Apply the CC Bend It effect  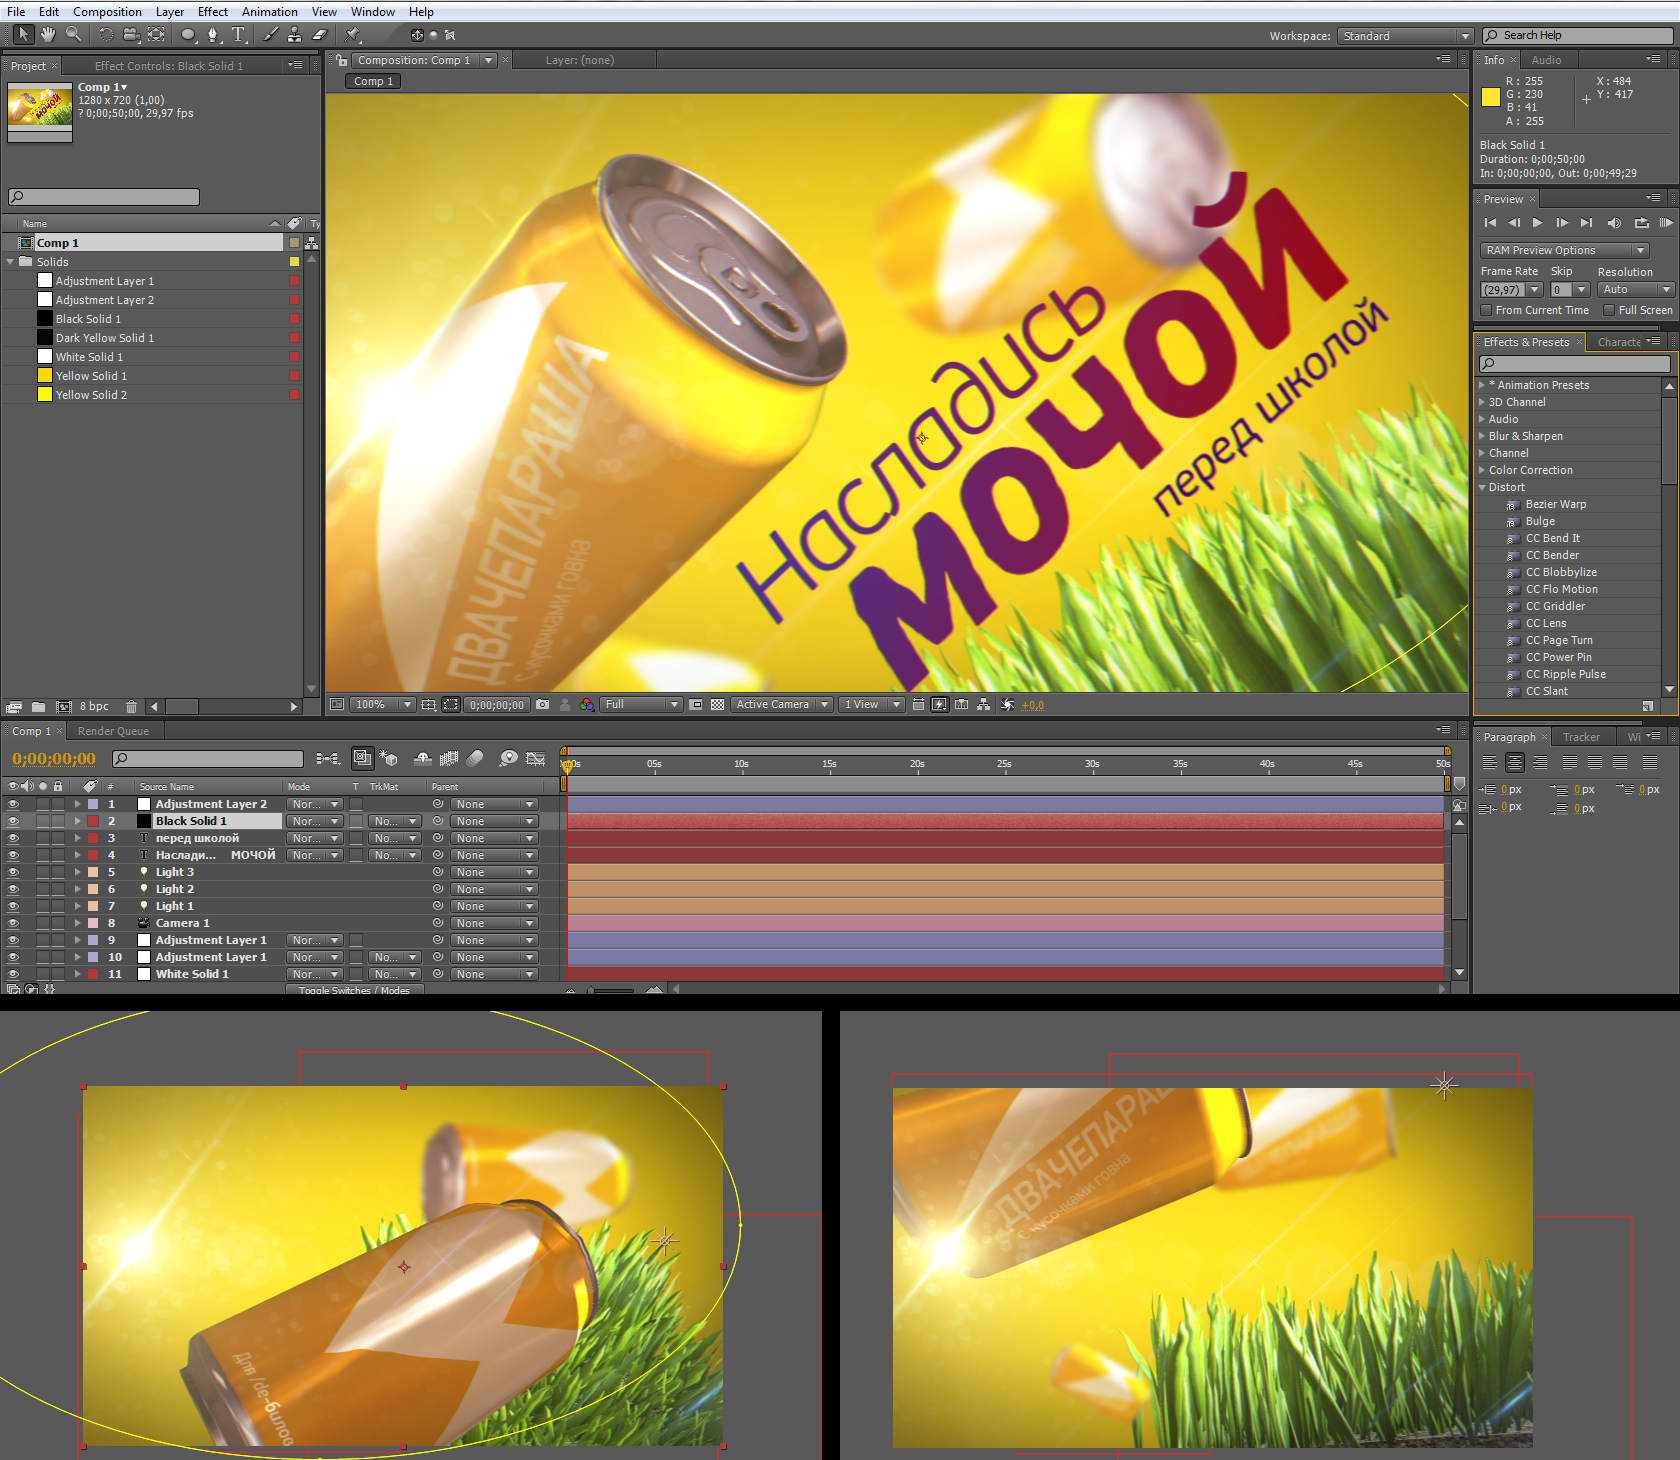pyautogui.click(x=1552, y=538)
